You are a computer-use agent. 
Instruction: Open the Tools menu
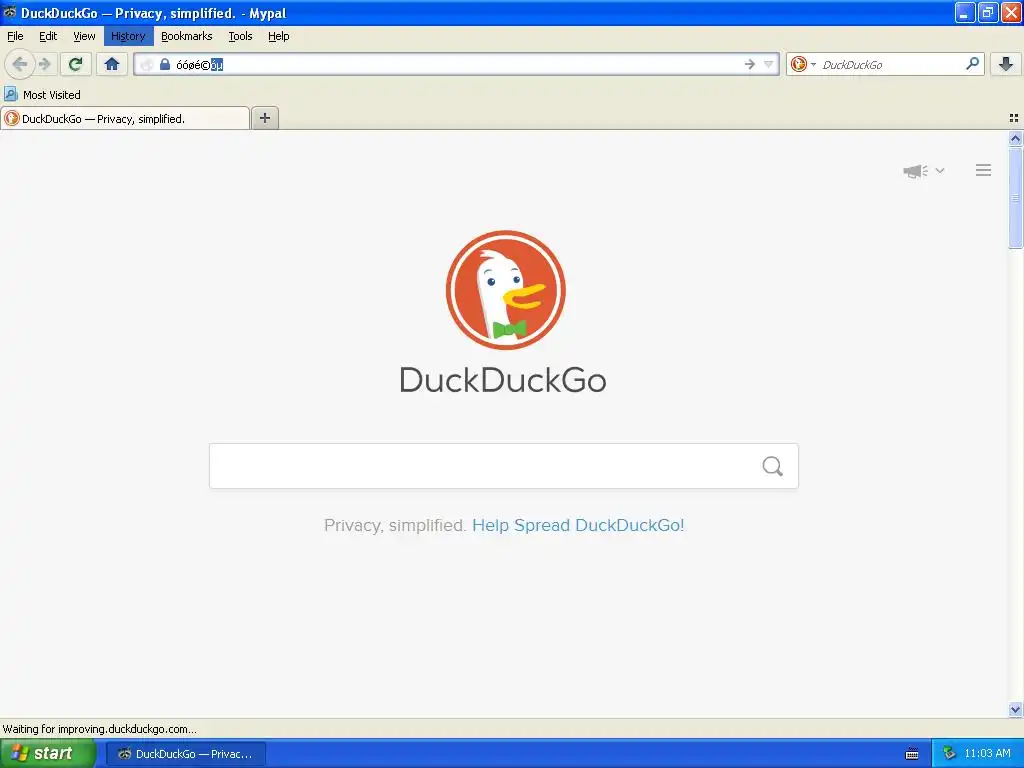coord(240,36)
